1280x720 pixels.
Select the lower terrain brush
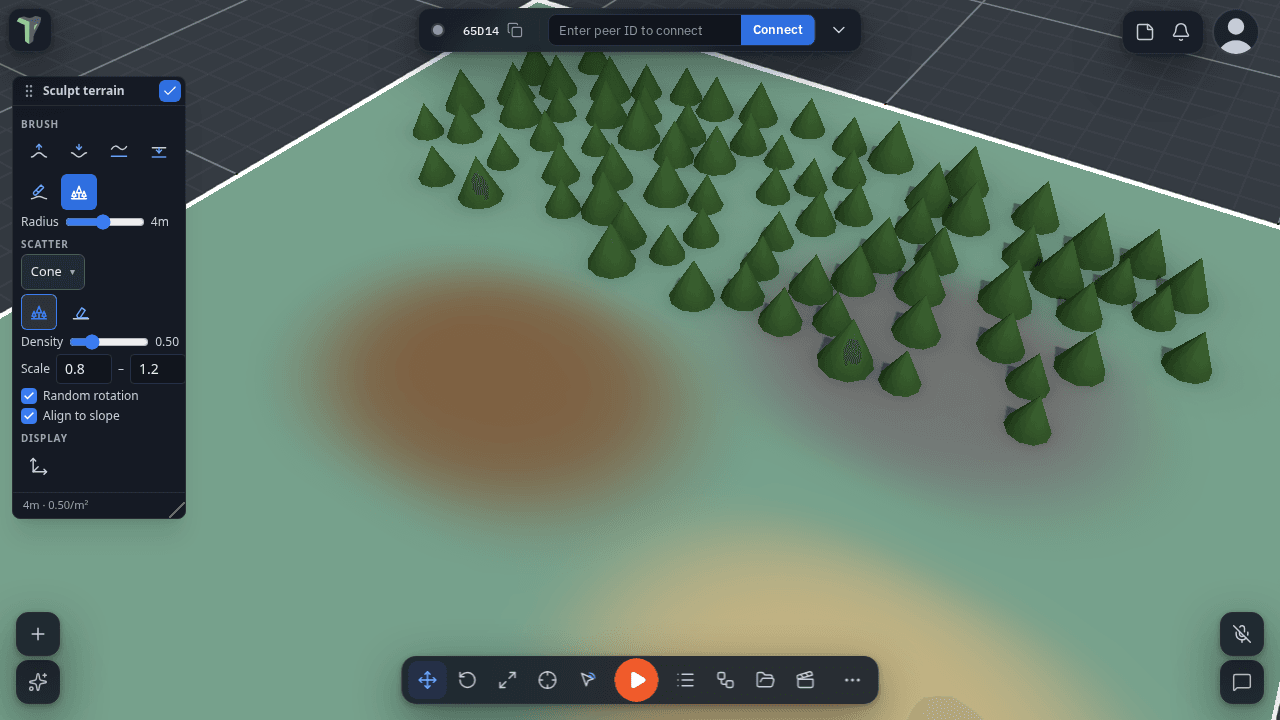79,151
